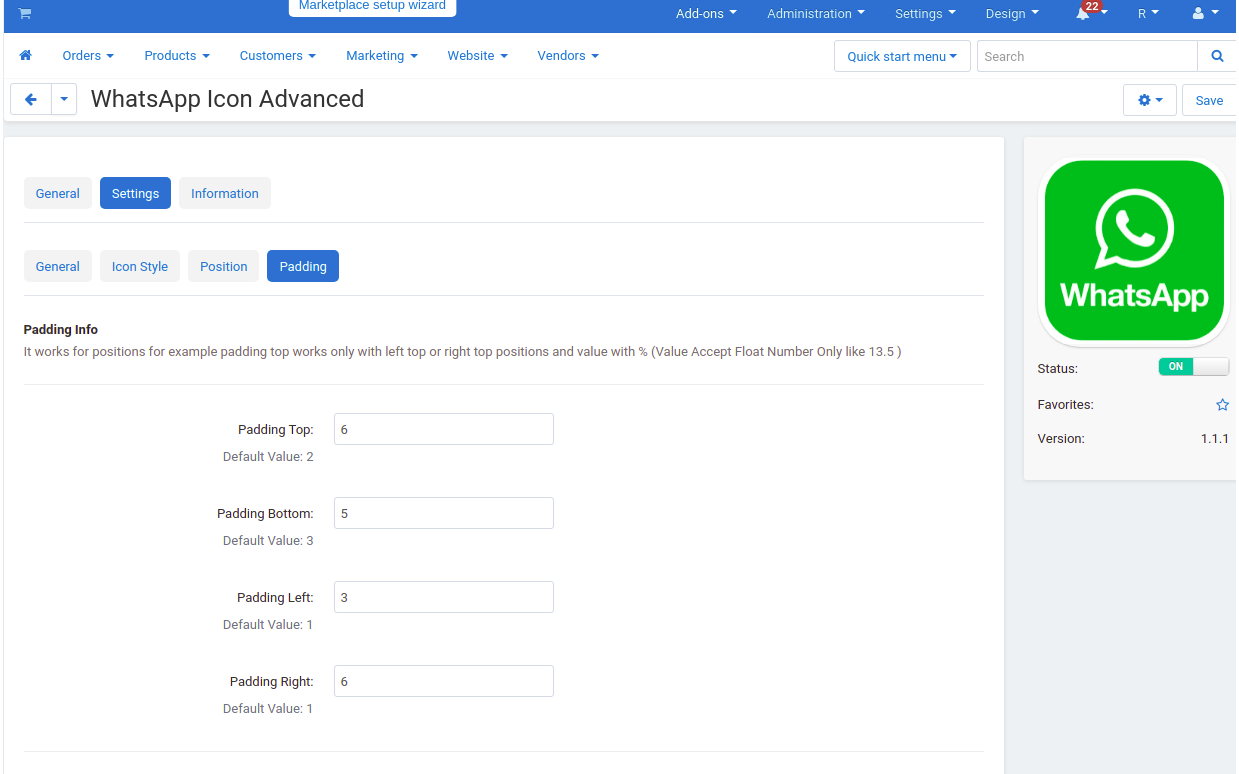Click the search magnifier button
Screen dimensions: 1239x774
pyautogui.click(x=1217, y=56)
